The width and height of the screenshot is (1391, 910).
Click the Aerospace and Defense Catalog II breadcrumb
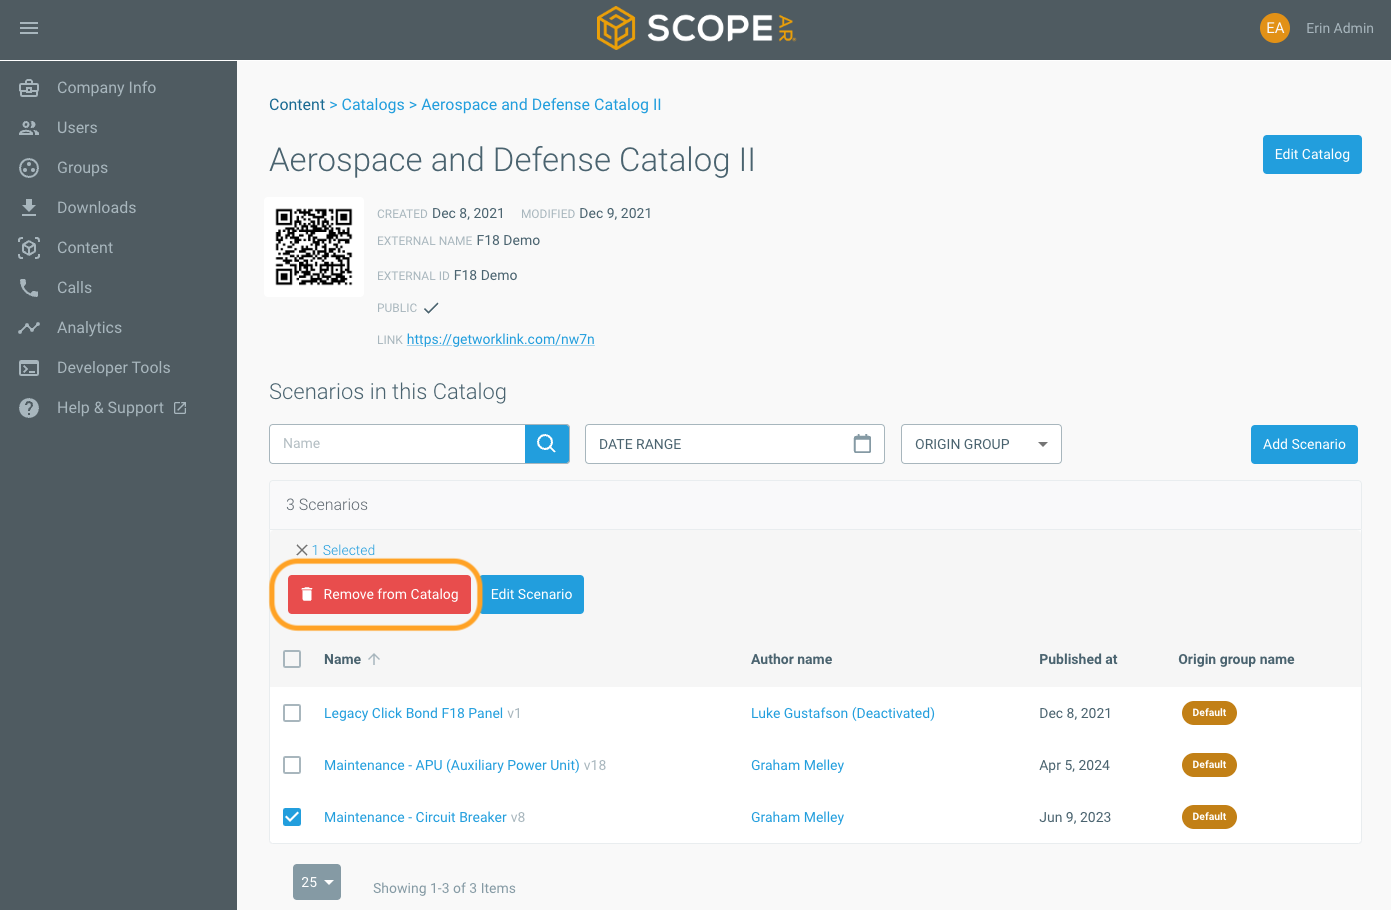click(x=541, y=105)
